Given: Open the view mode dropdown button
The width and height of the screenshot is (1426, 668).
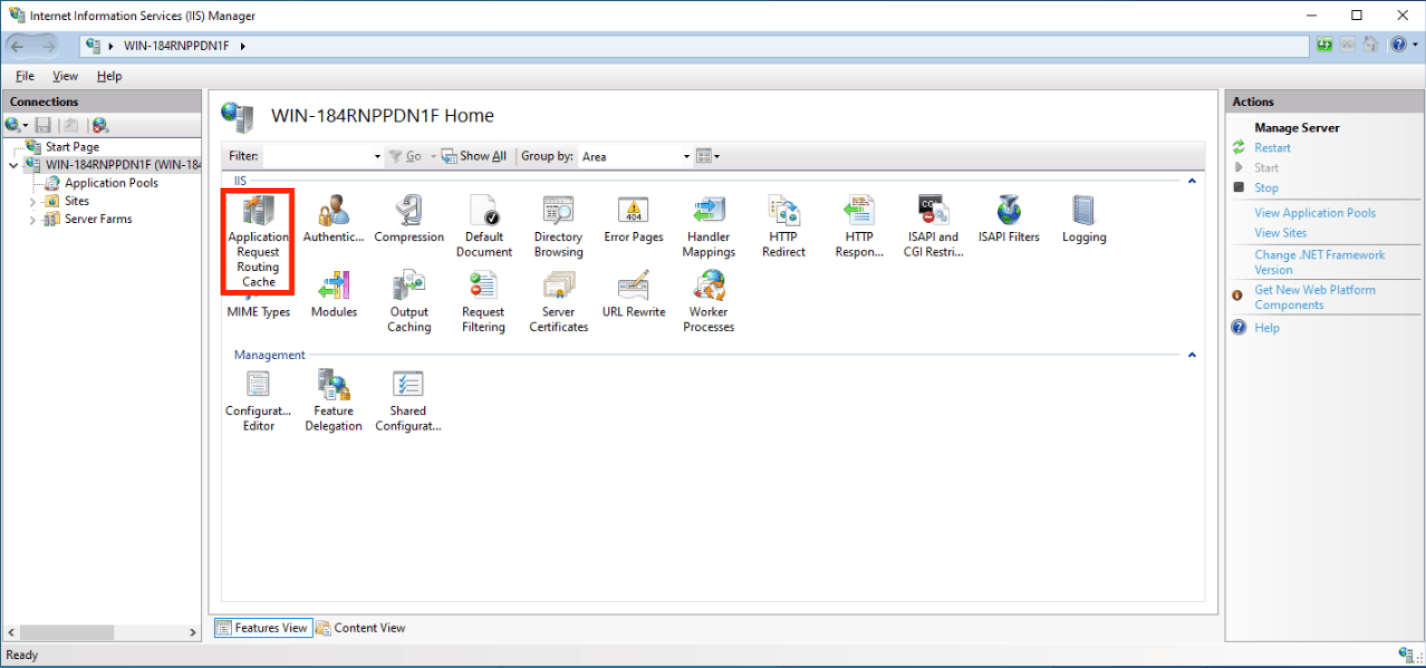Looking at the screenshot, I should 708,157.
